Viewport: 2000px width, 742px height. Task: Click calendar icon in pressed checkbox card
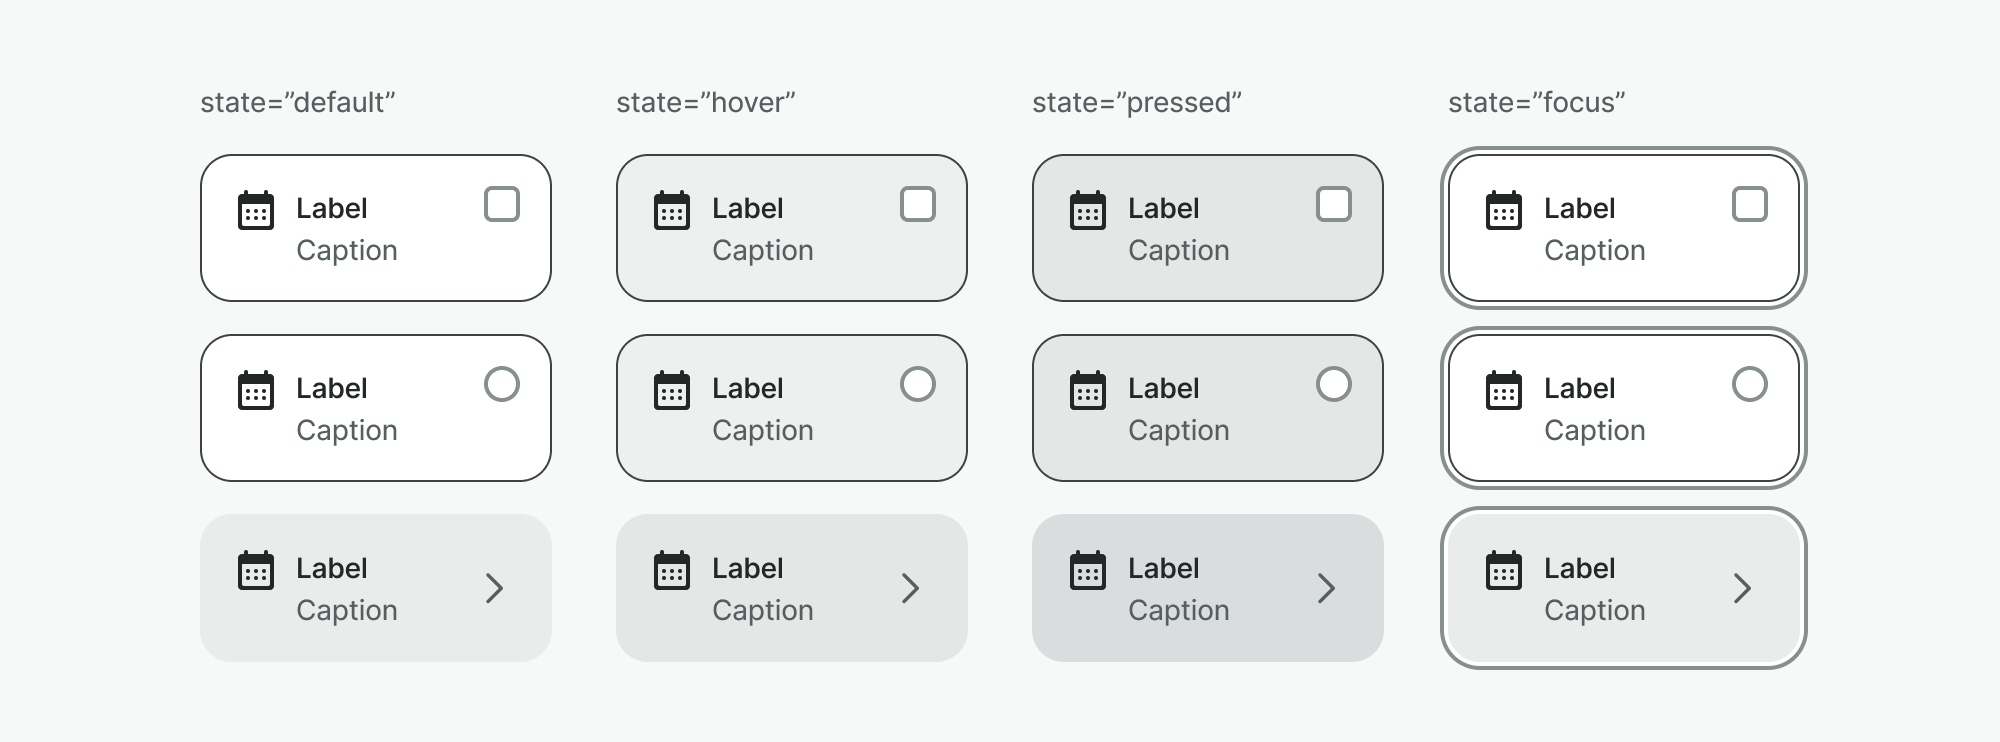[x=1088, y=211]
